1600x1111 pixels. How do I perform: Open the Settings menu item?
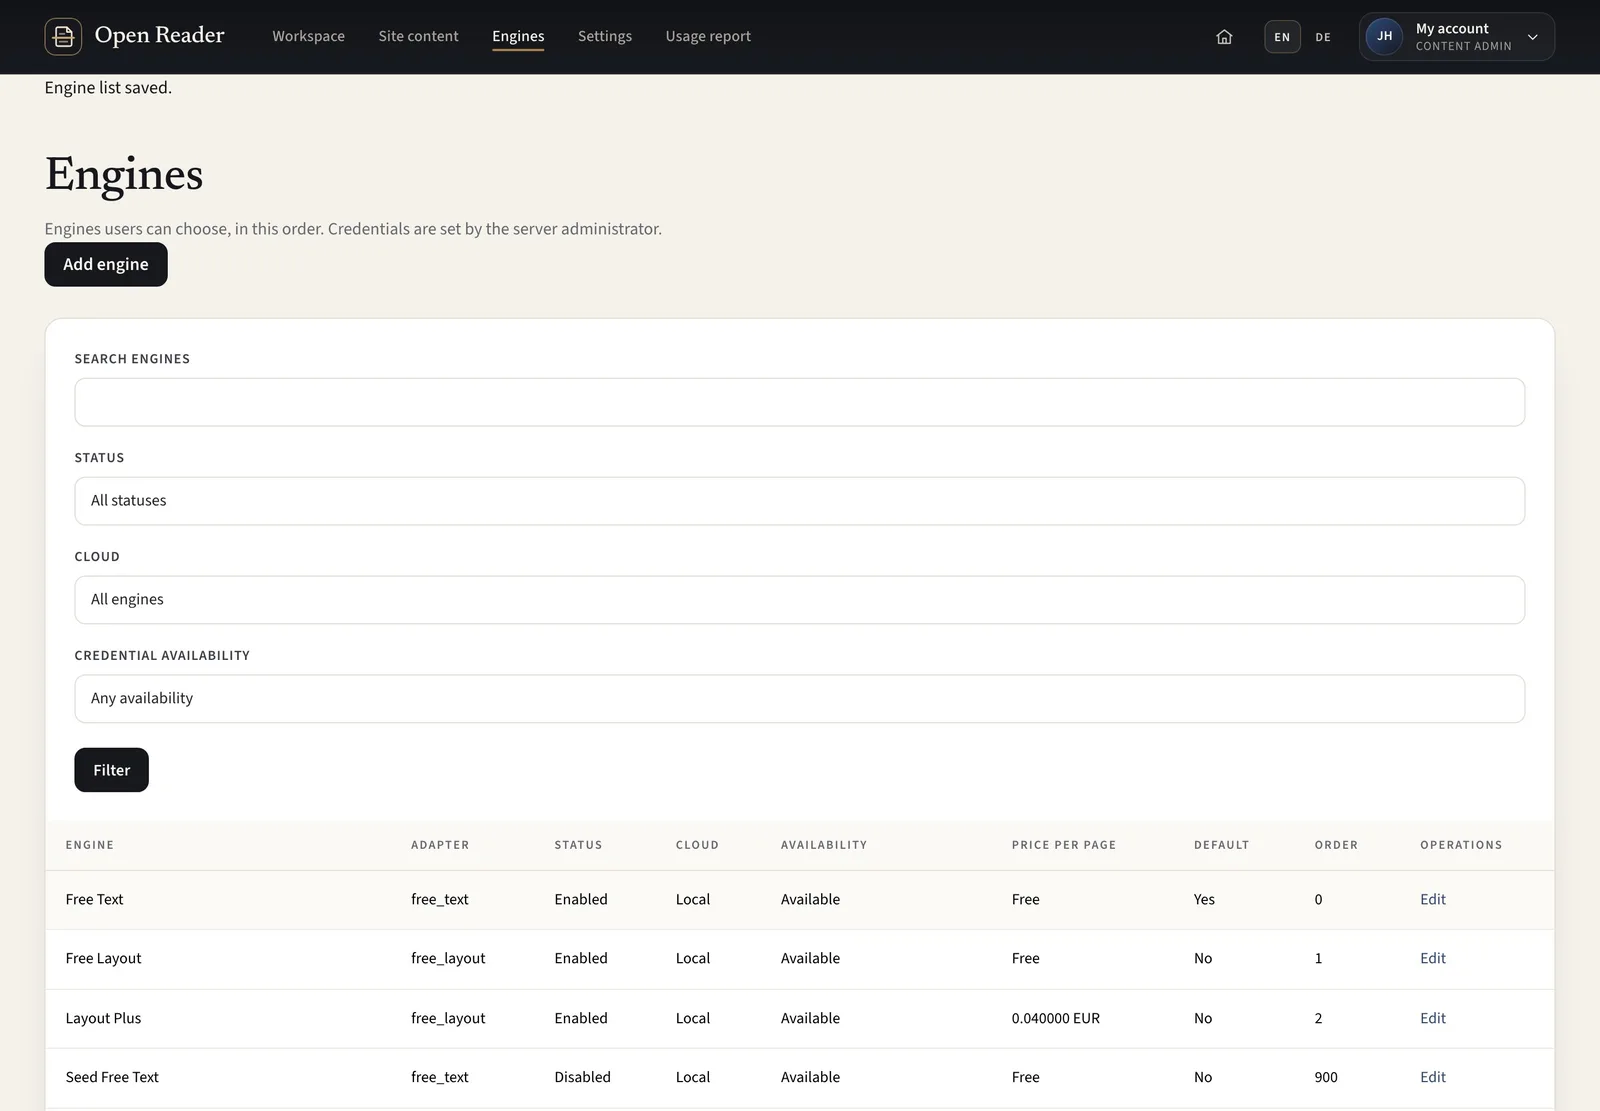pyautogui.click(x=605, y=36)
